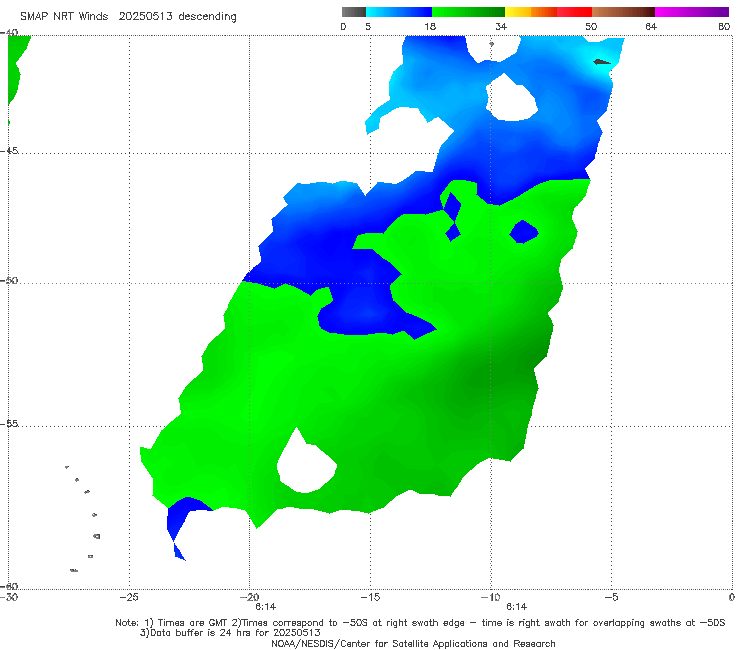Select the red segment of the color bar
Screen dimensions: 740x650
(x=574, y=12)
